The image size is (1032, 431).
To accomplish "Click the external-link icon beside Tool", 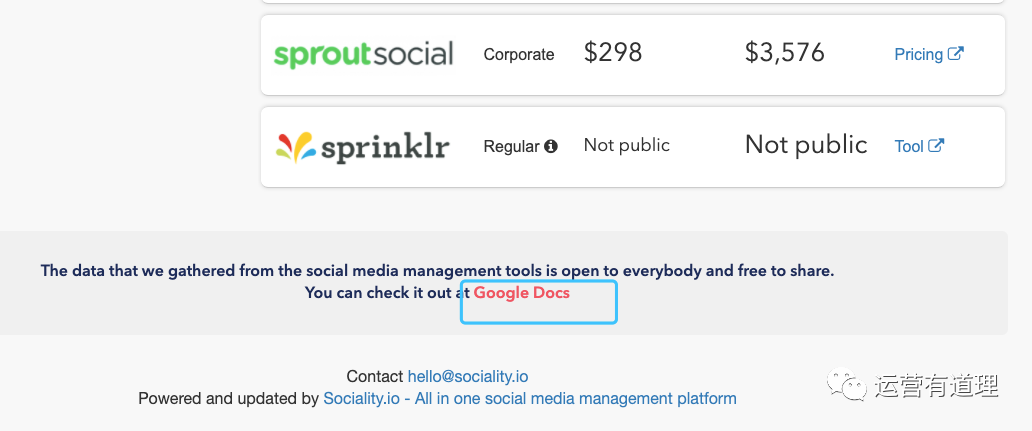I will tap(937, 145).
